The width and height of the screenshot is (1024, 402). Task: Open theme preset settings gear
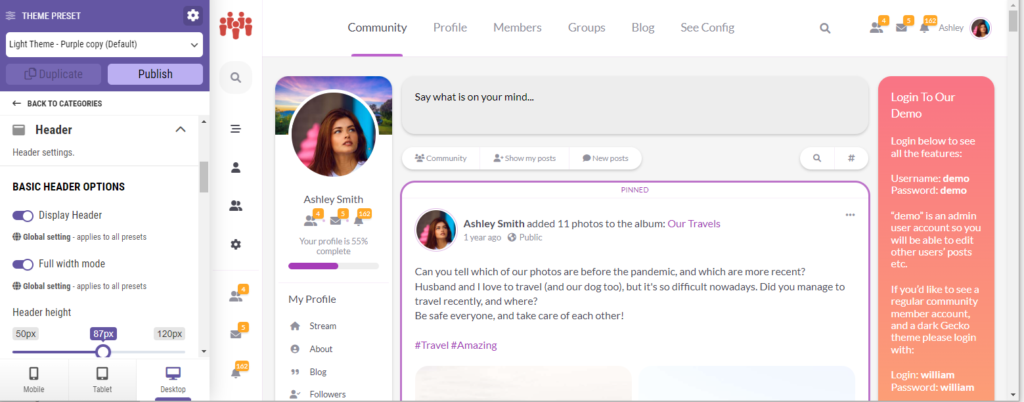tap(193, 15)
